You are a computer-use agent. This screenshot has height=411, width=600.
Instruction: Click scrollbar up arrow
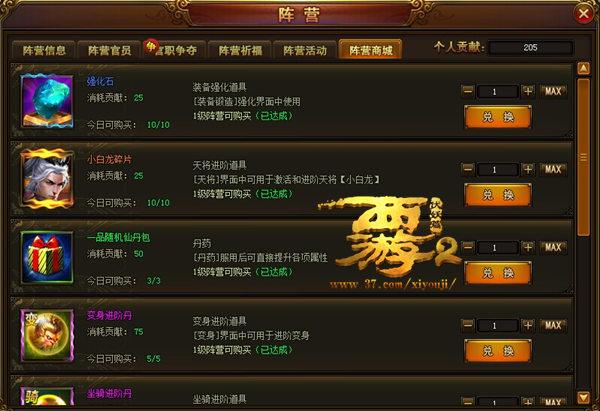pyautogui.click(x=584, y=68)
